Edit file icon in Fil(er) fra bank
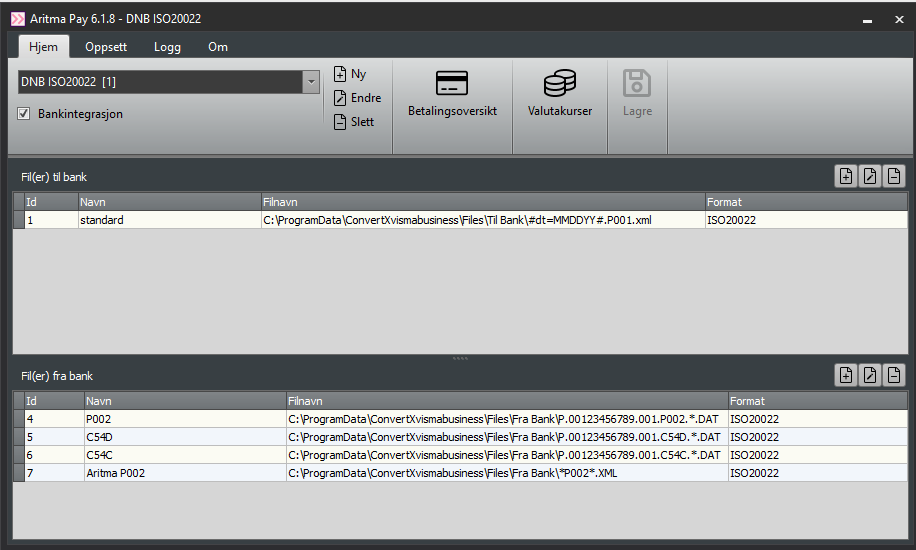Viewport: 916px width, 550px height. 870,375
